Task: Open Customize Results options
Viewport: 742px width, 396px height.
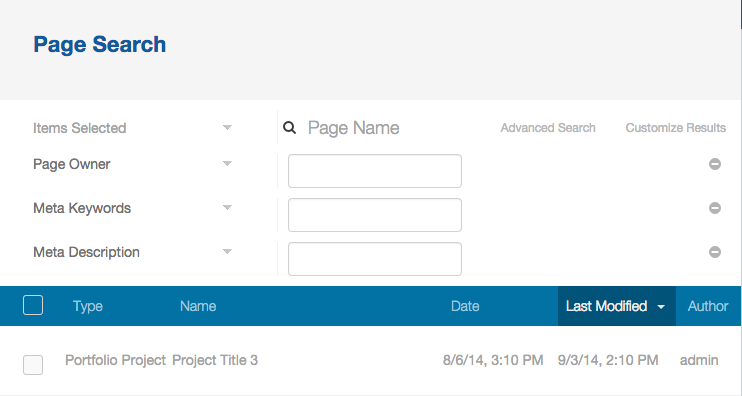Action: [x=676, y=128]
